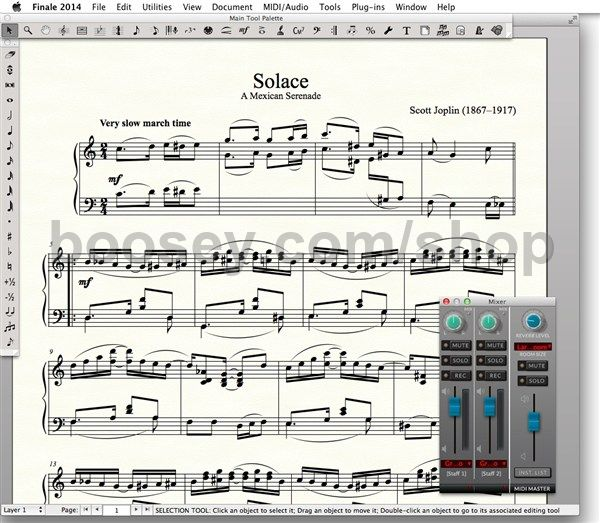The height and width of the screenshot is (523, 600).
Task: Solo Staff 1 in the Mixer
Action: coord(456,360)
